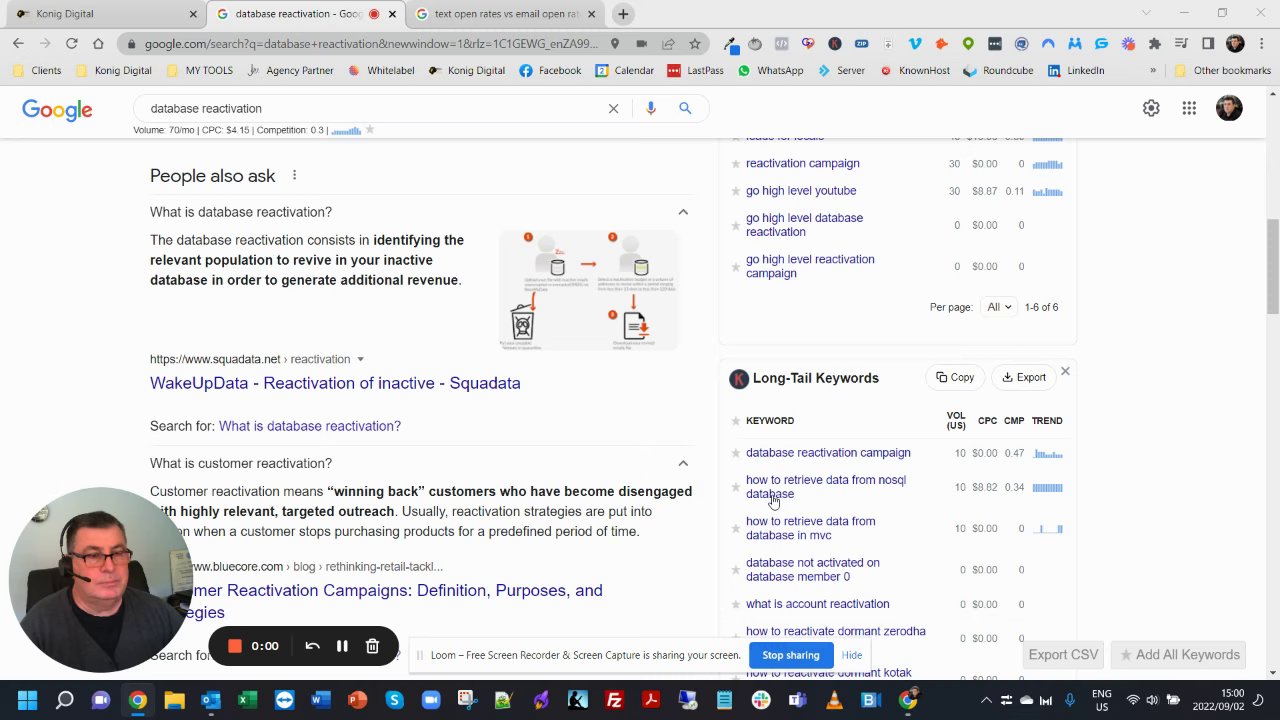Open a new browser tab
Viewport: 1280px width, 720px height.
pos(623,14)
